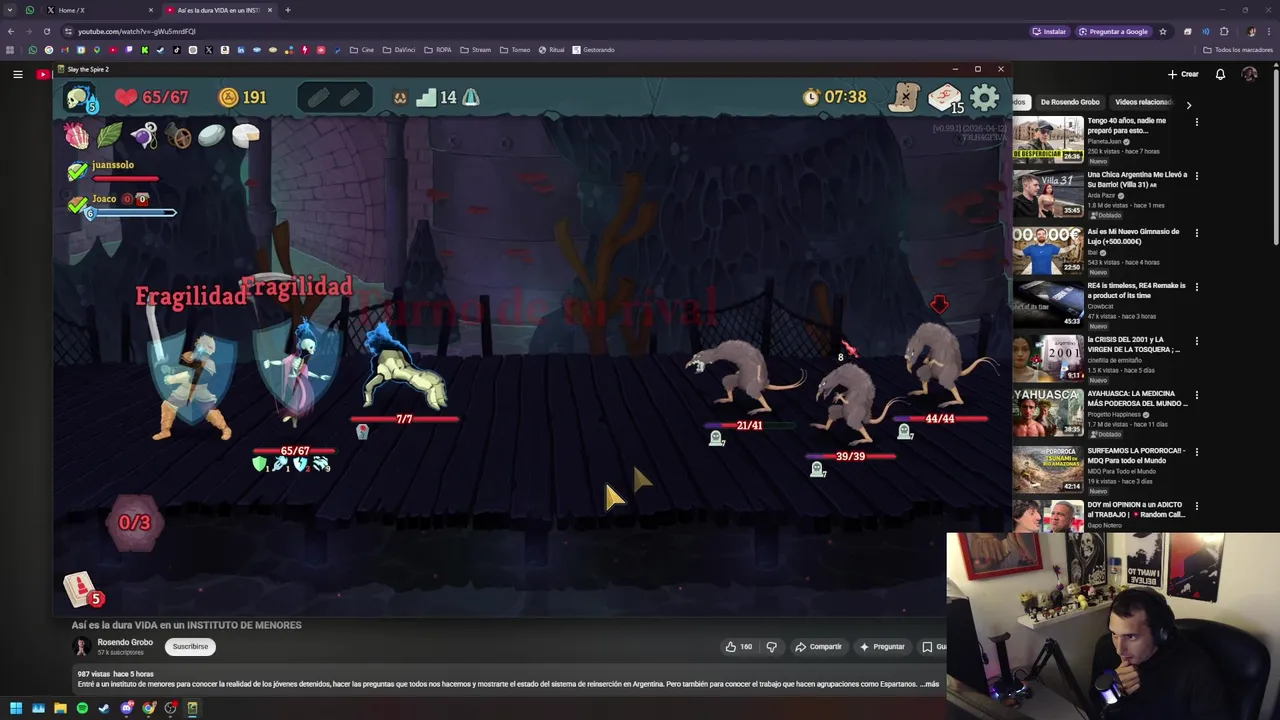Click the skull character portrait icon
The width and height of the screenshot is (1280, 720).
[x=80, y=97]
